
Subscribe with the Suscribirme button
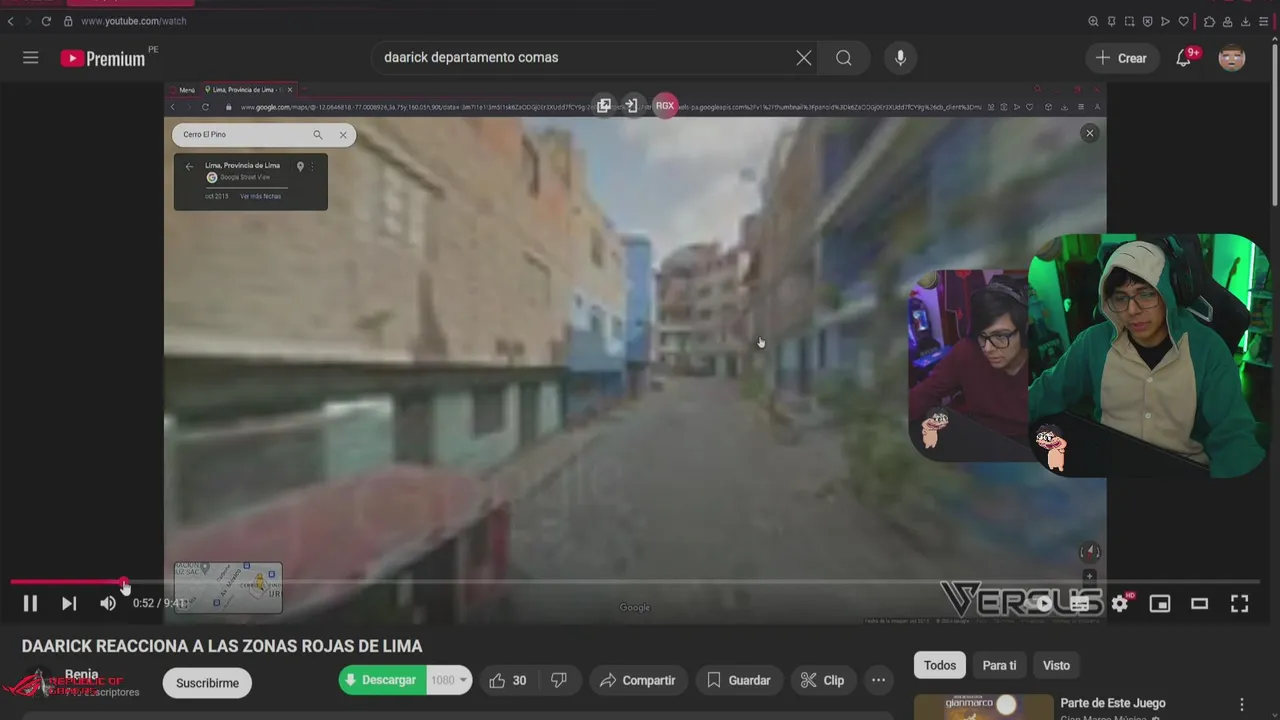(207, 683)
